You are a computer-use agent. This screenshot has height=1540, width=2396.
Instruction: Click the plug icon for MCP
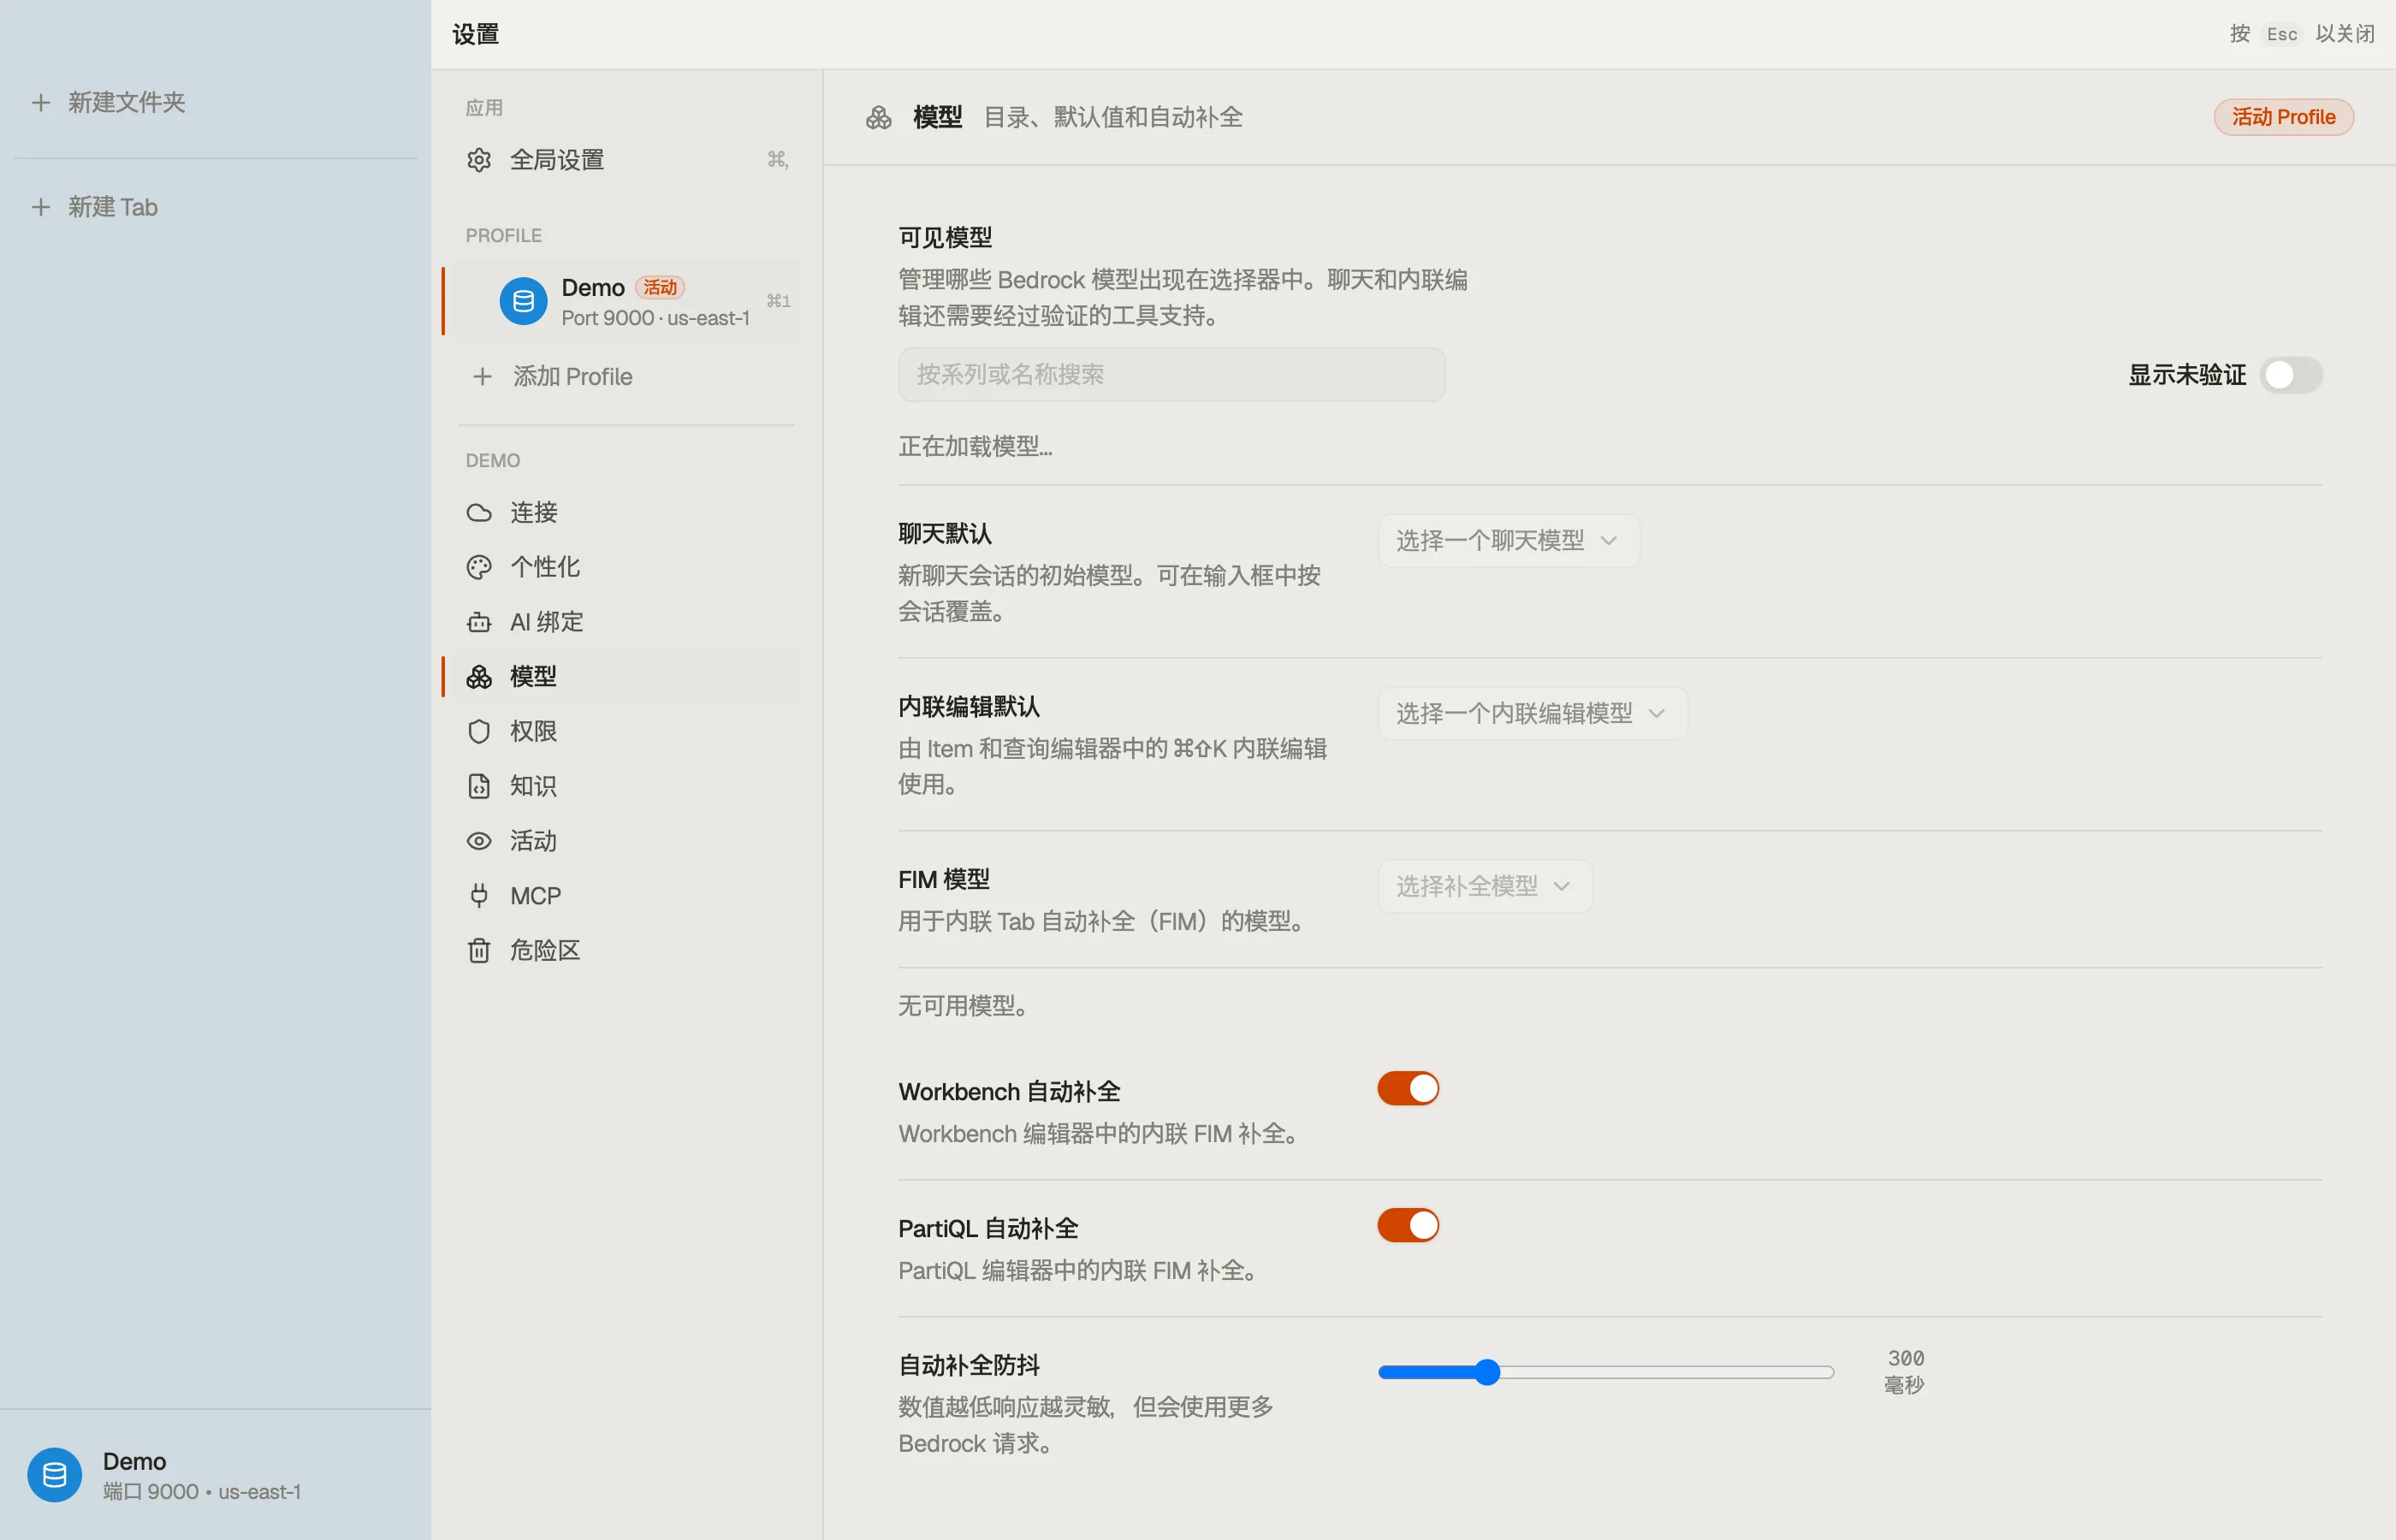(479, 896)
